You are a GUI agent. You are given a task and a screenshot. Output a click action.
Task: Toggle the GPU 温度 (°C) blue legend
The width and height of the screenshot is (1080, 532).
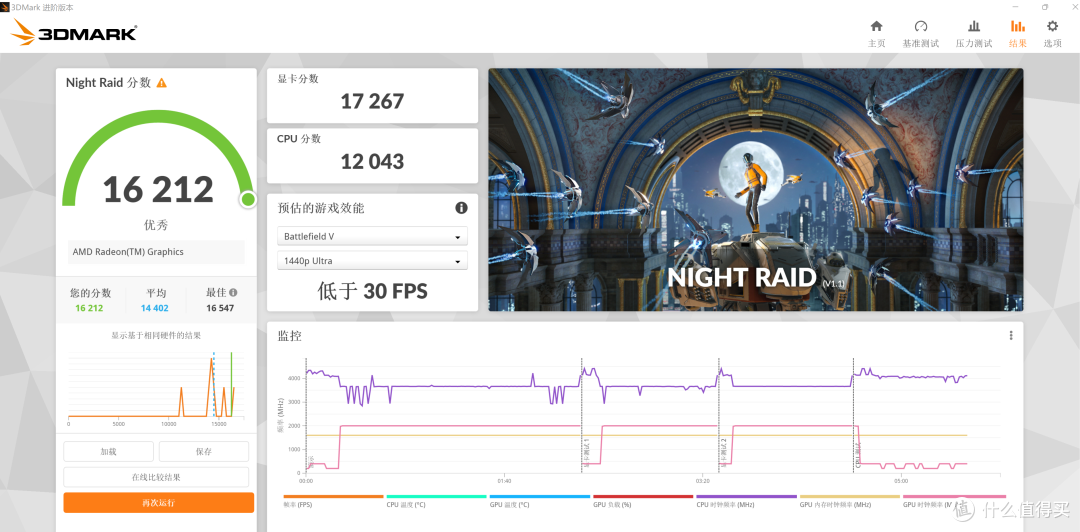click(x=540, y=500)
